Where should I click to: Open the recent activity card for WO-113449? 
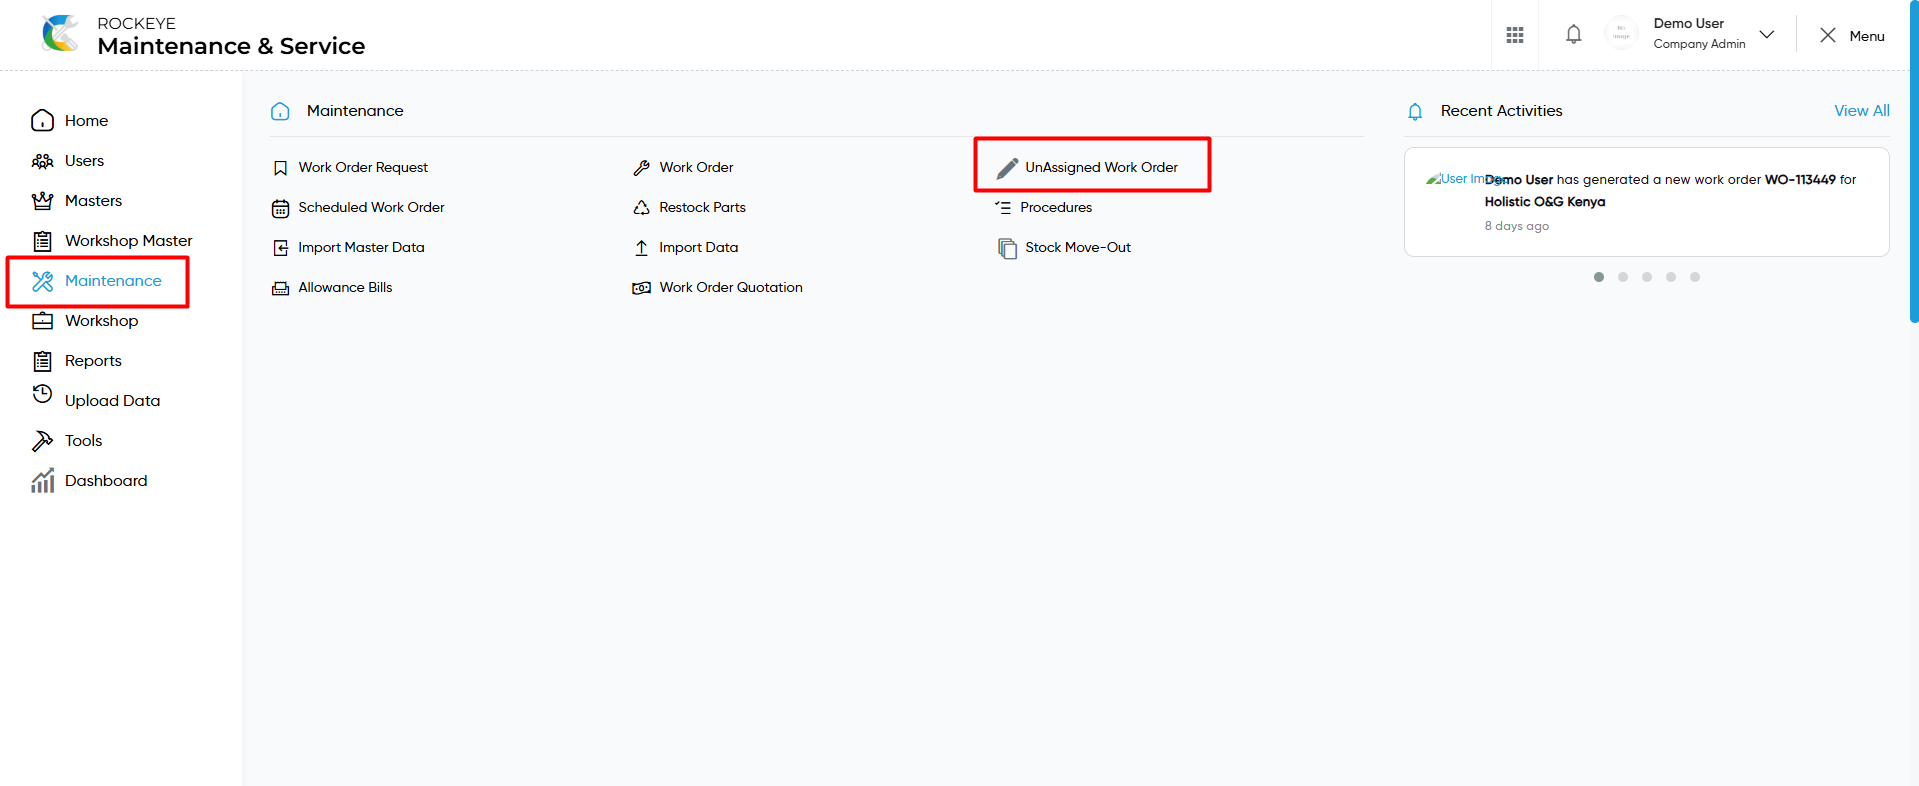[1646, 202]
